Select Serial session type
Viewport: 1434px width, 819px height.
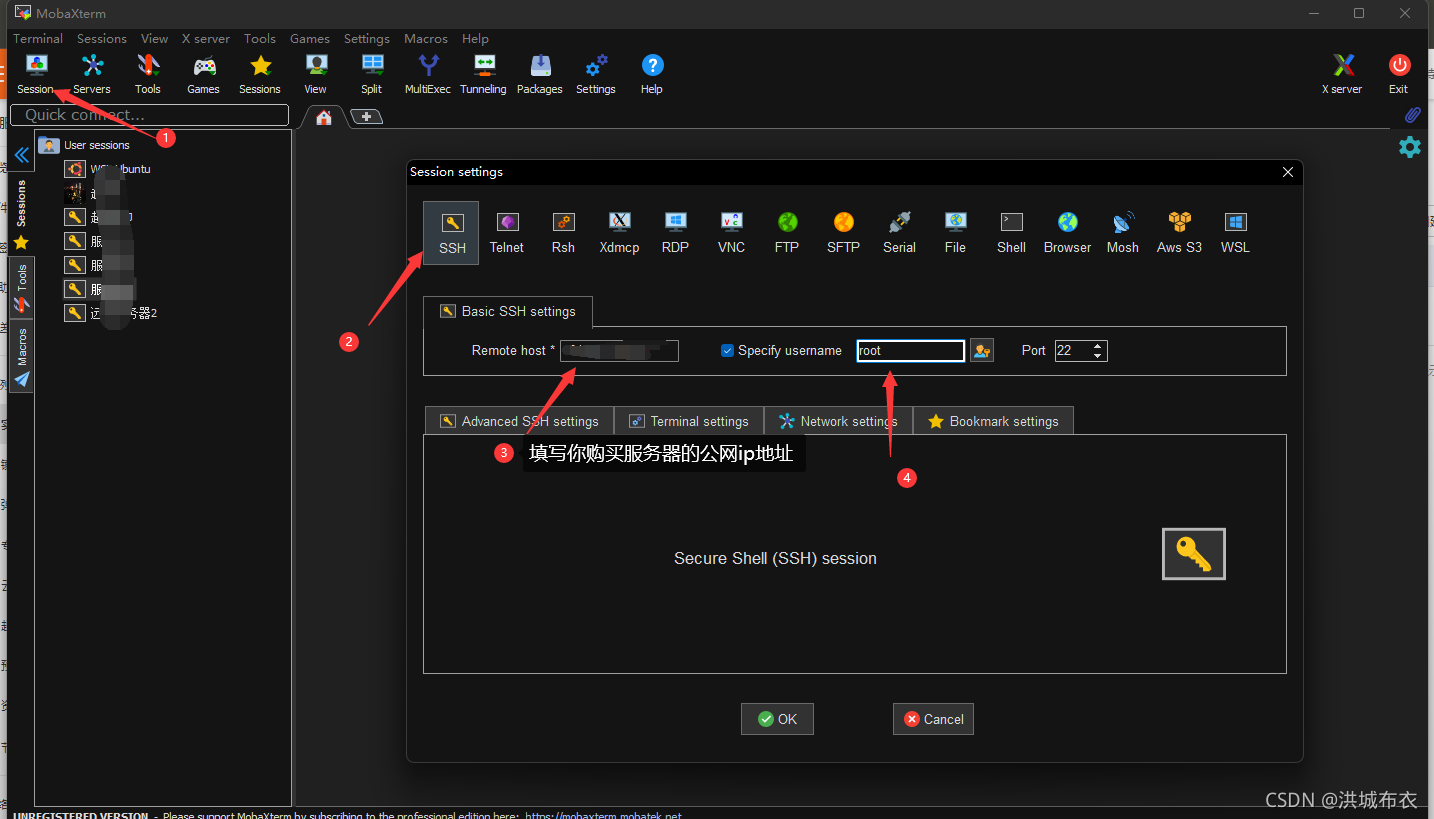click(x=899, y=233)
